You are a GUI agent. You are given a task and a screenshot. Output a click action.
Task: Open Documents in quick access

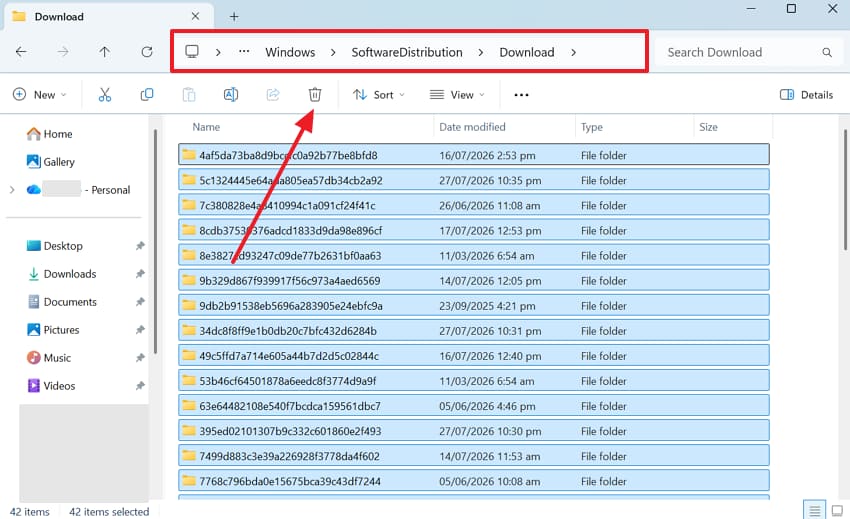coord(62,302)
